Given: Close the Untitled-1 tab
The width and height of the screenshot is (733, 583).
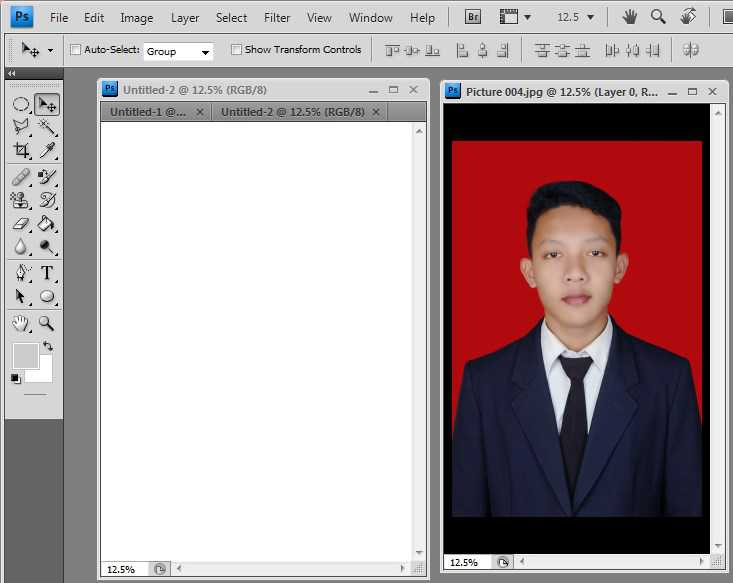Looking at the screenshot, I should click(x=200, y=112).
